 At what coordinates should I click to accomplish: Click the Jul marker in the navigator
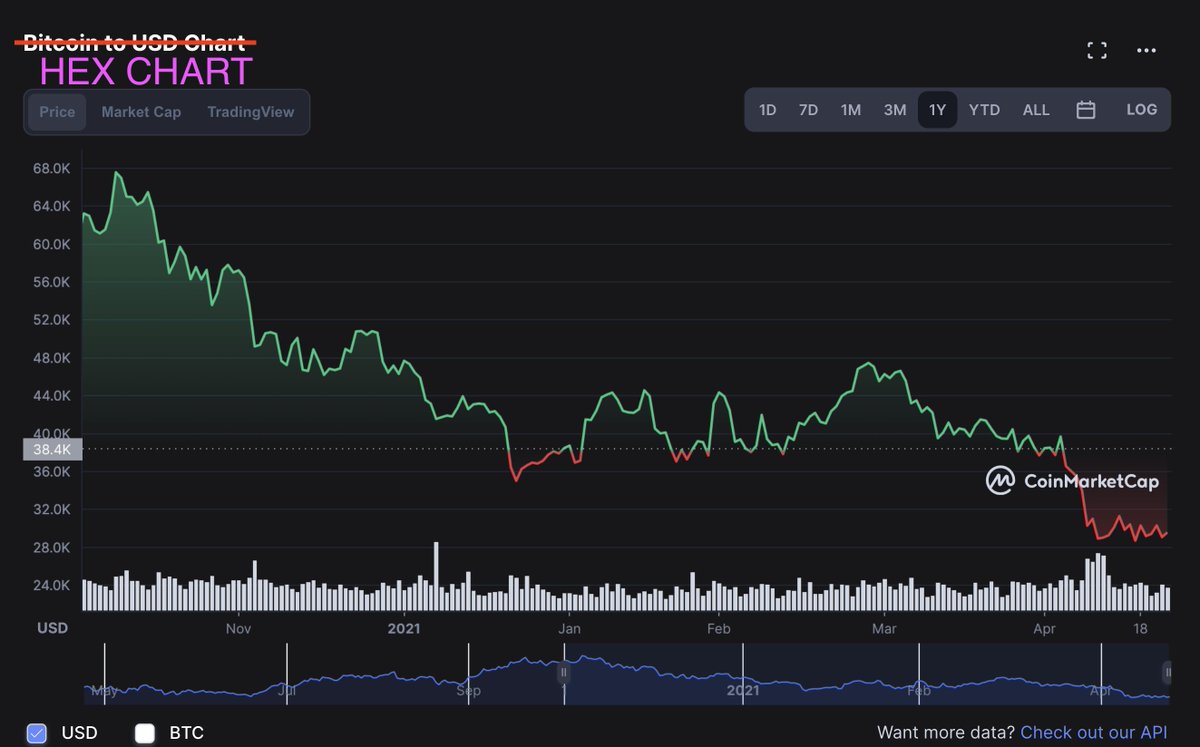point(286,690)
